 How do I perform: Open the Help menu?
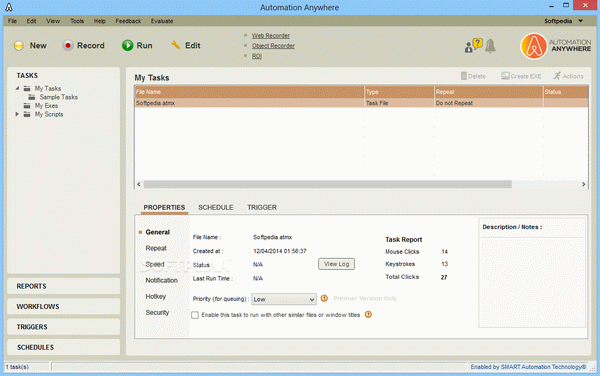99,21
